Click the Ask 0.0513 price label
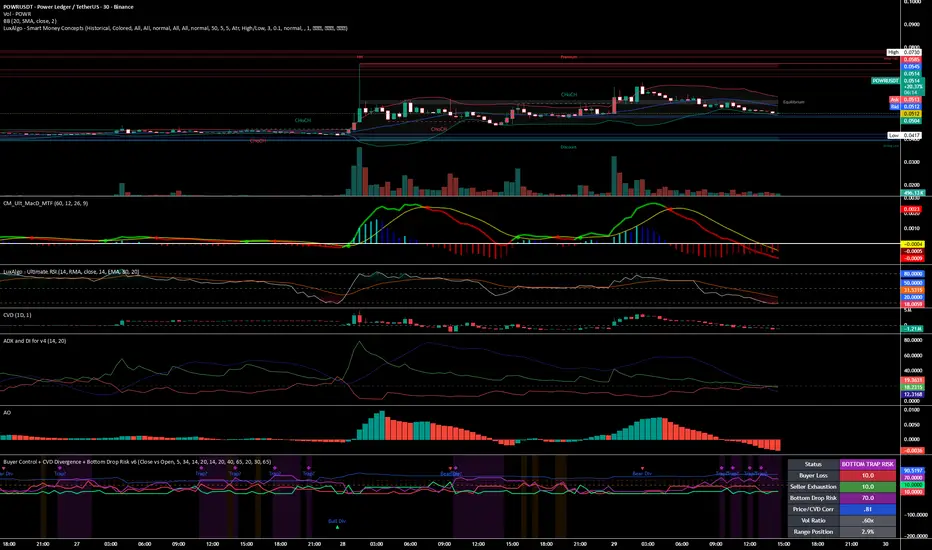Viewport: 932px width, 550px height. tap(905, 100)
